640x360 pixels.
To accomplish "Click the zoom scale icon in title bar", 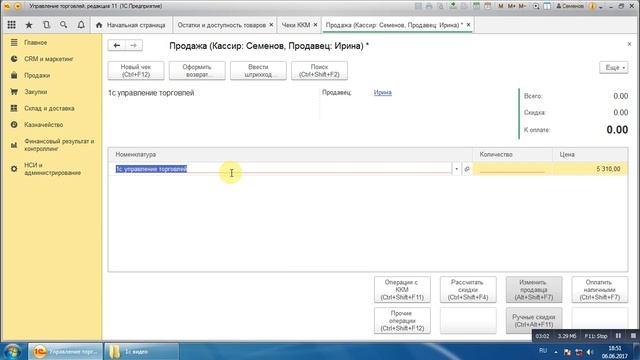I will point(536,6).
